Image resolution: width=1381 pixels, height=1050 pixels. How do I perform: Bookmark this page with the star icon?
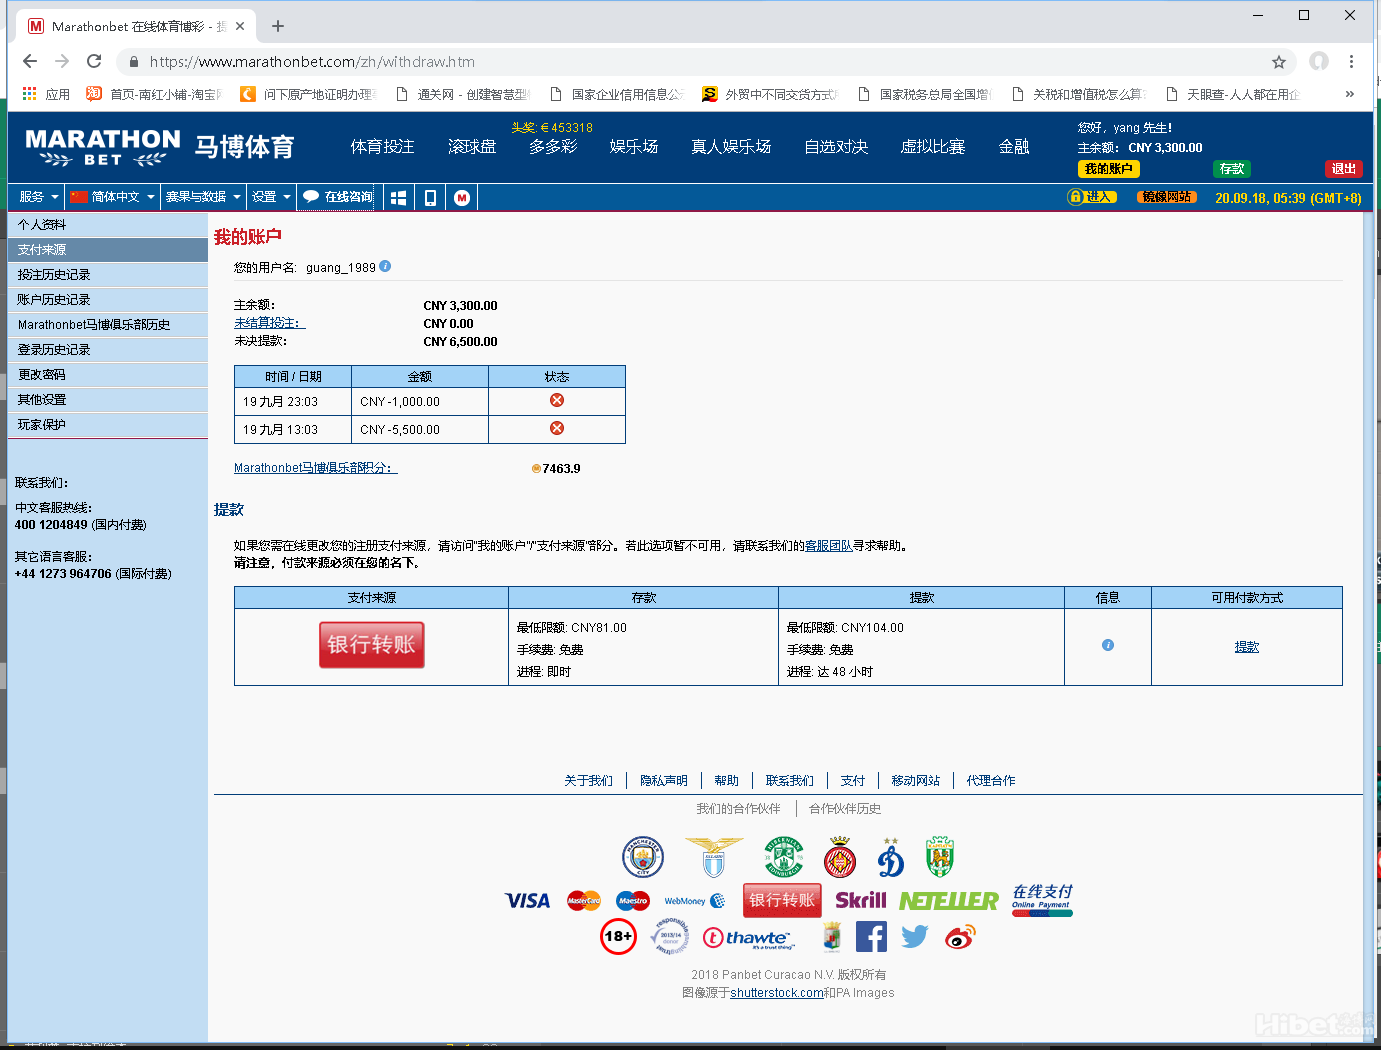tap(1278, 62)
